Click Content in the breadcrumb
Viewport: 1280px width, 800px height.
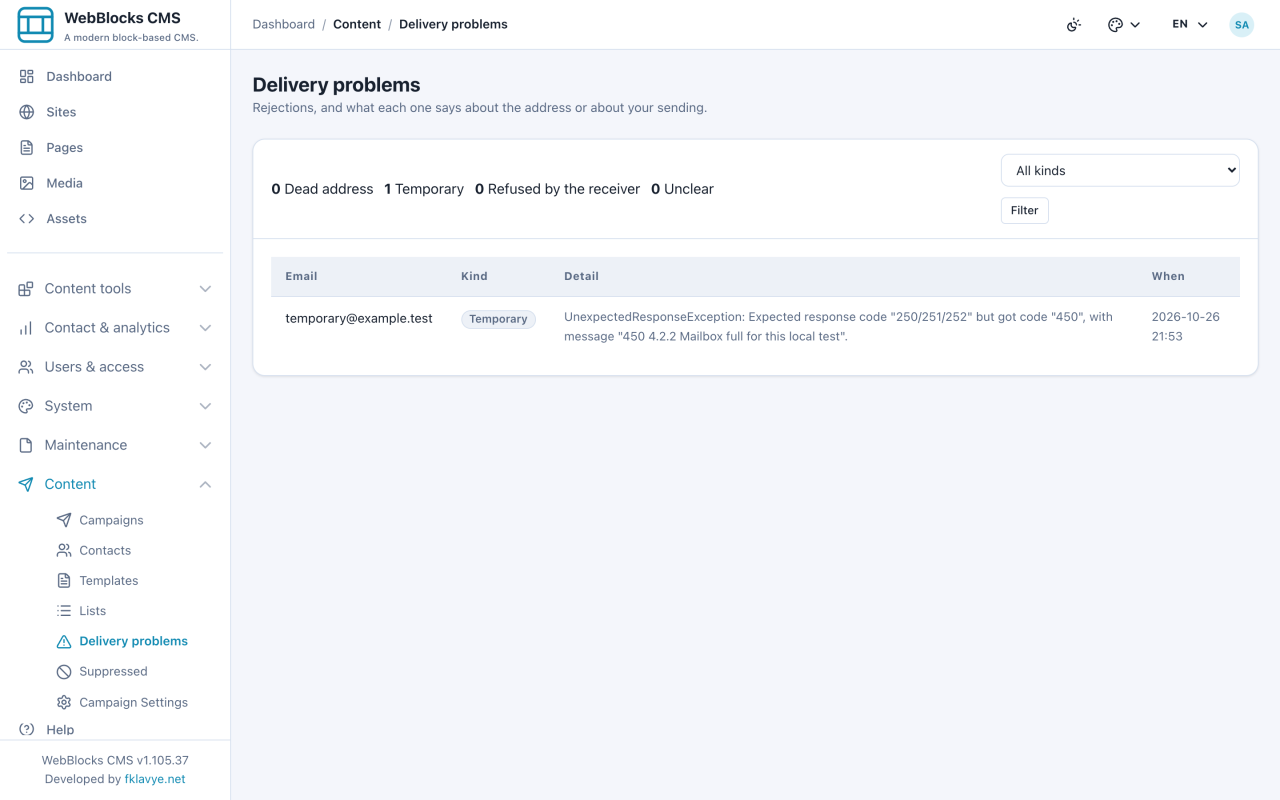(357, 24)
